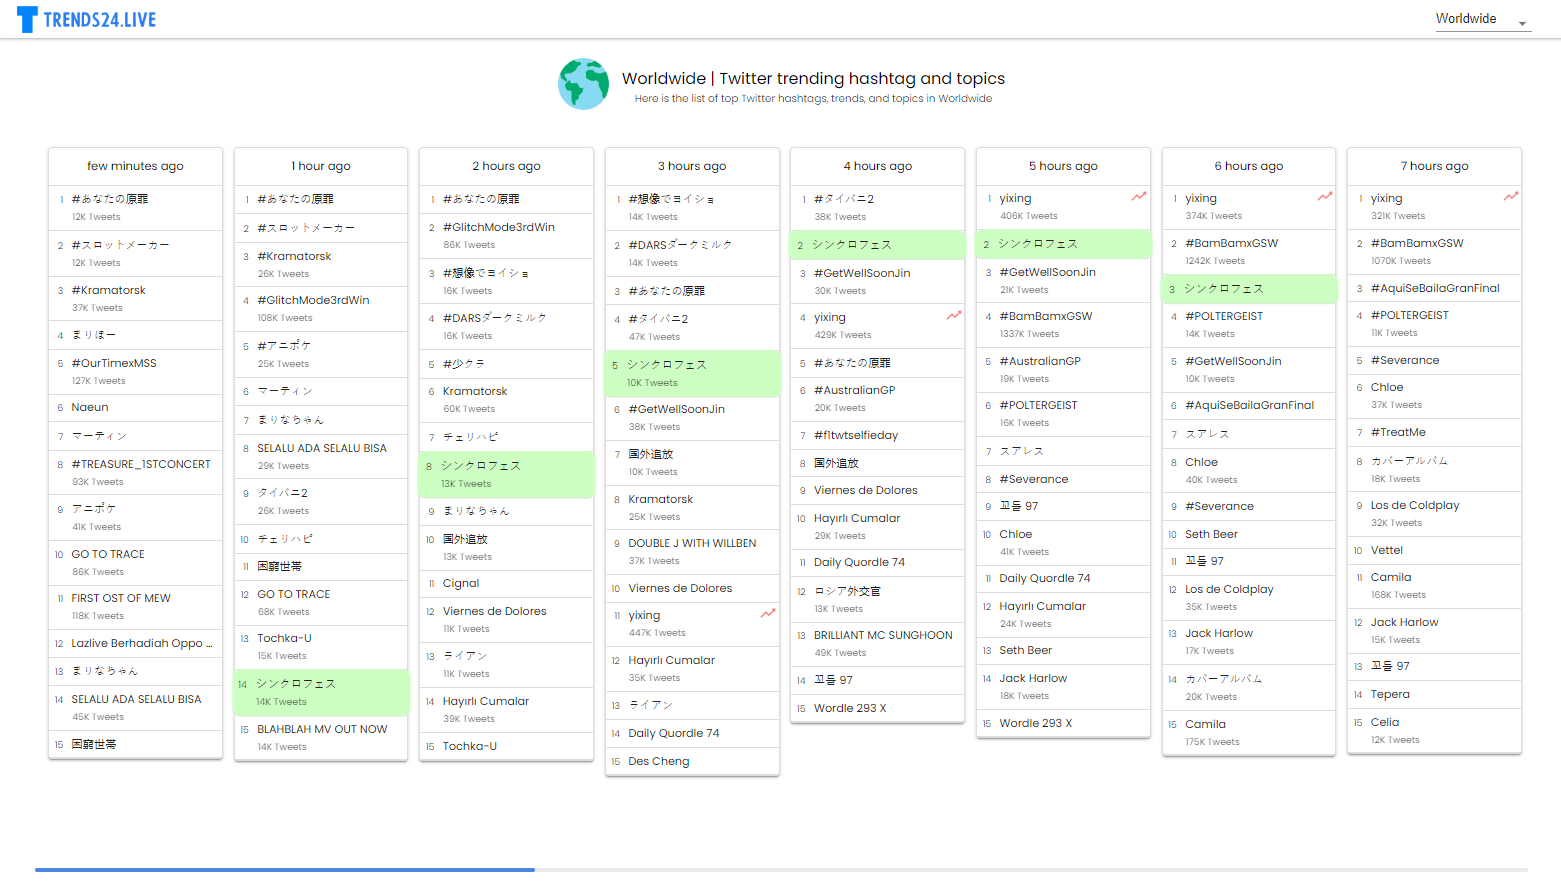This screenshot has width=1561, height=895.
Task: Open Los de Coldplay in 6 hours ago column
Action: [1229, 589]
